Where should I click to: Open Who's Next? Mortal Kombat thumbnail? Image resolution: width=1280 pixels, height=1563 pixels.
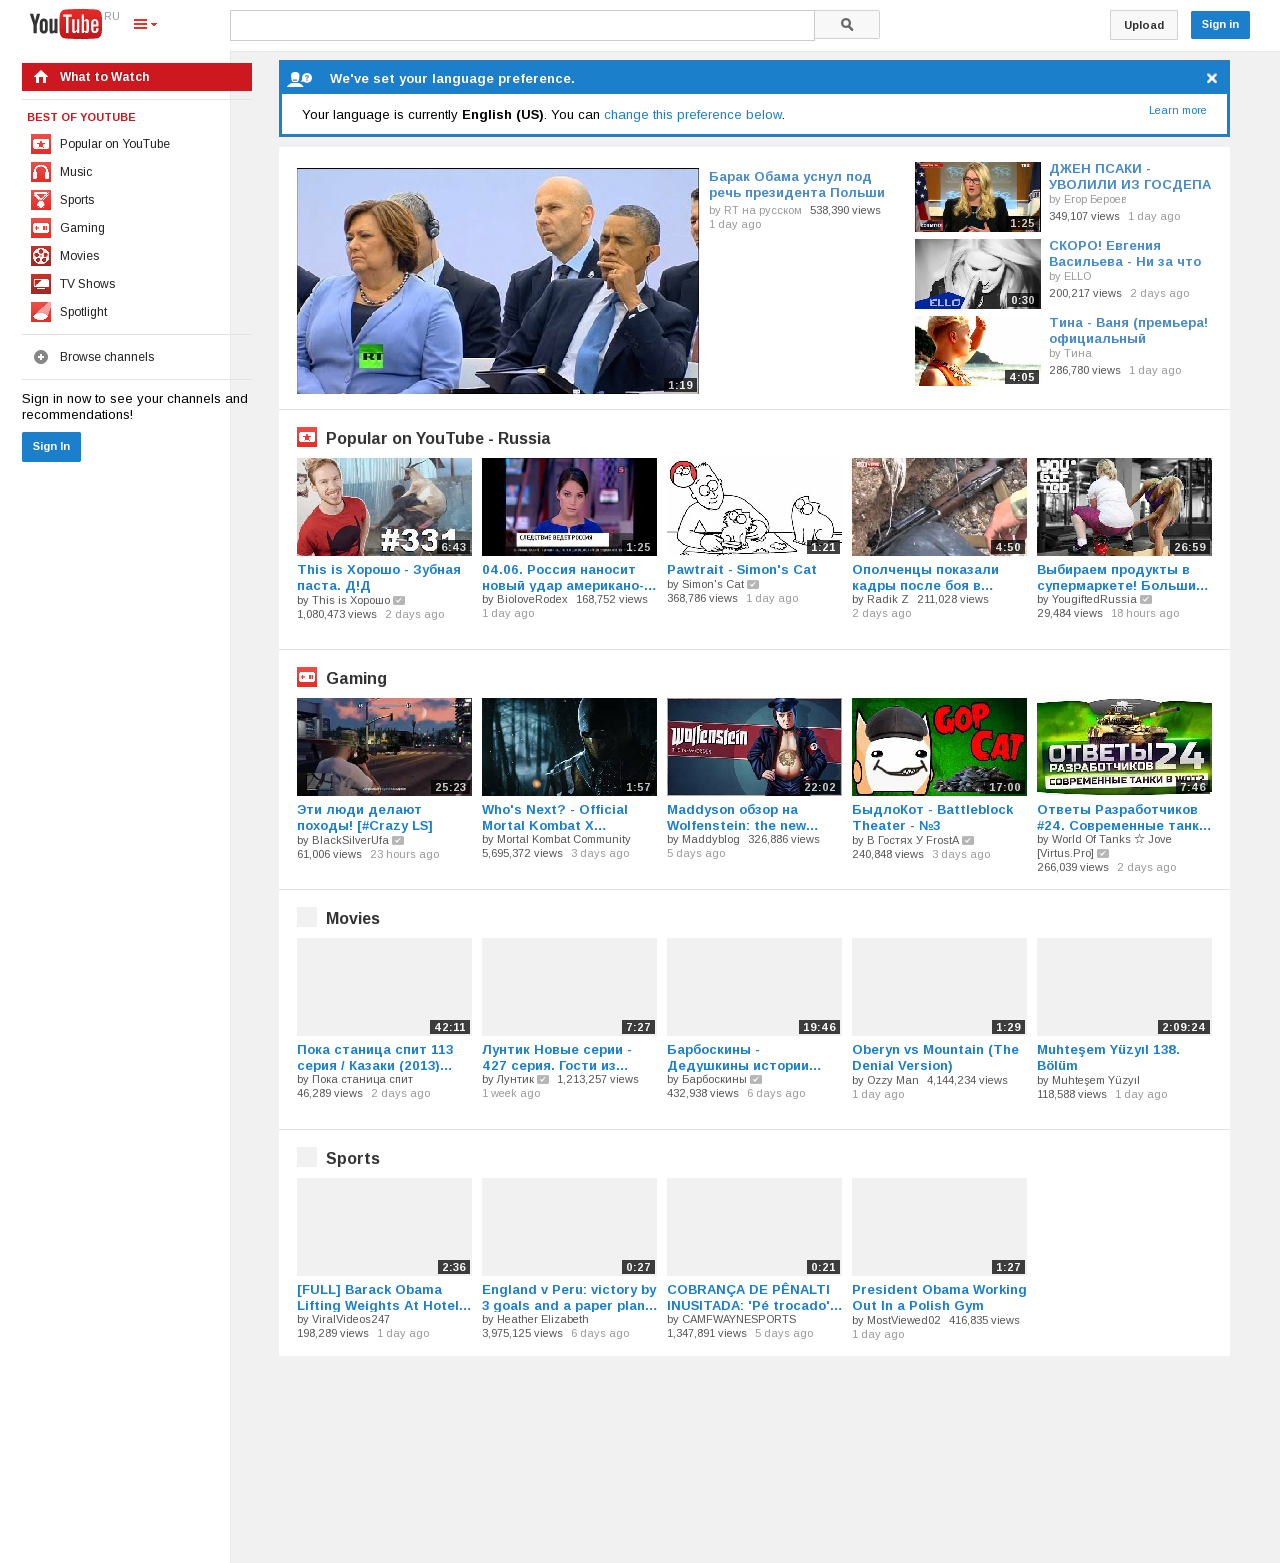click(x=569, y=747)
